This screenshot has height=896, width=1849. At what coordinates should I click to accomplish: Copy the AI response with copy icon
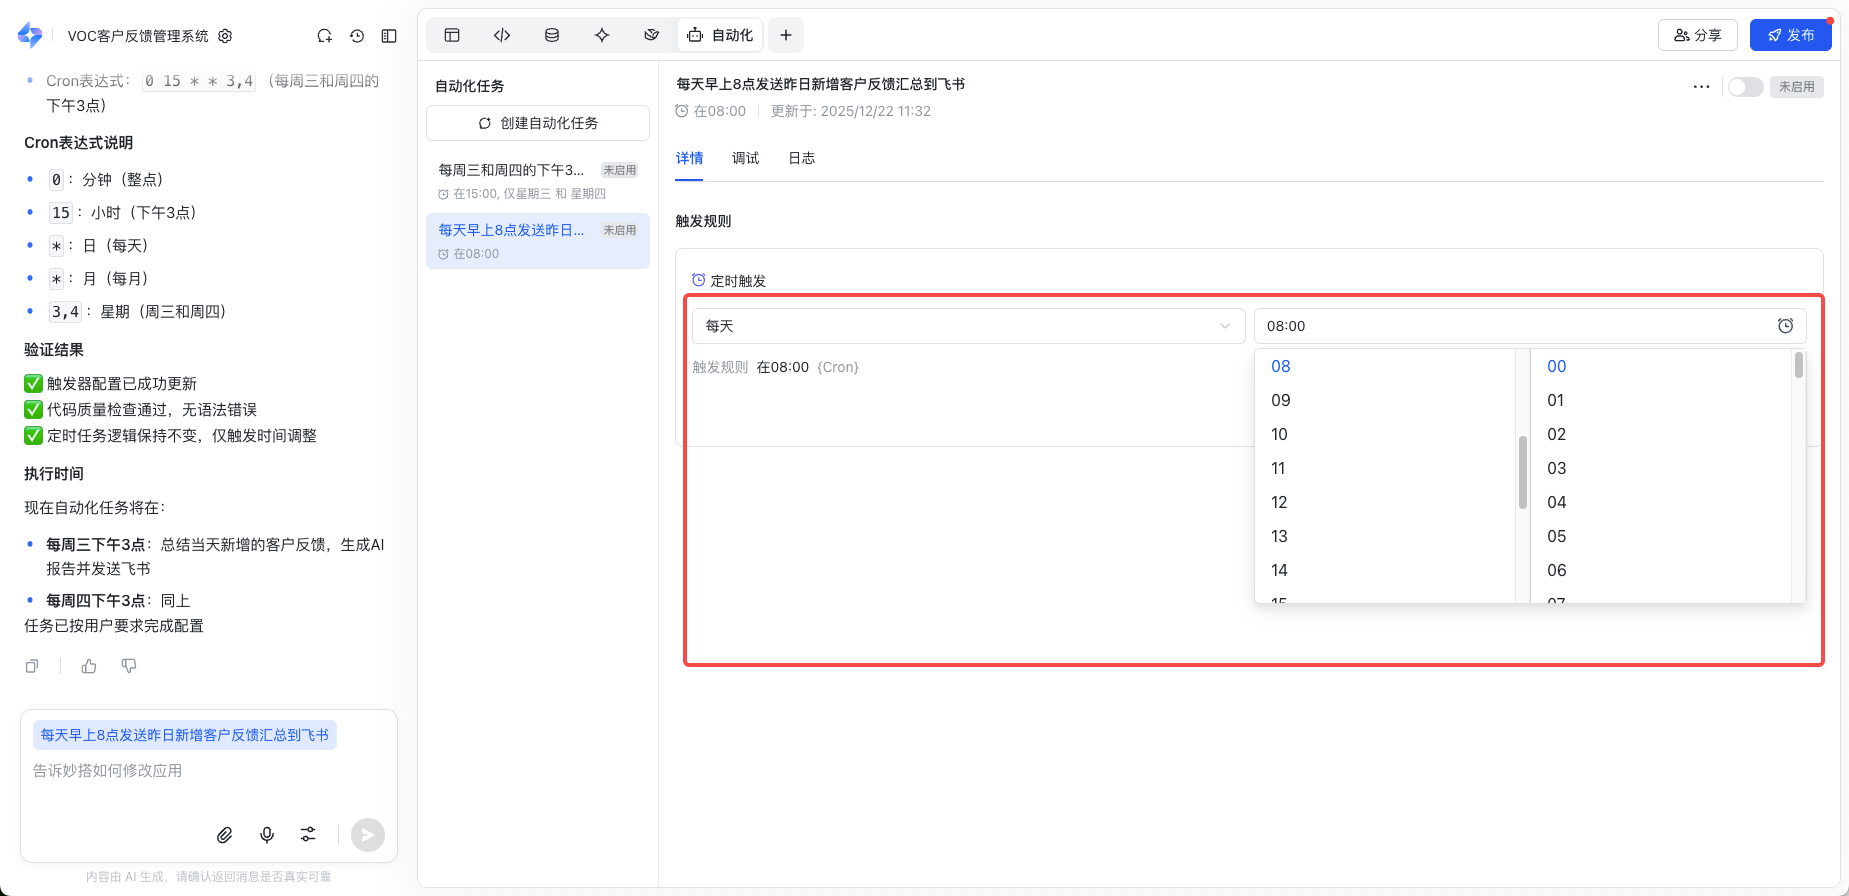click(32, 666)
